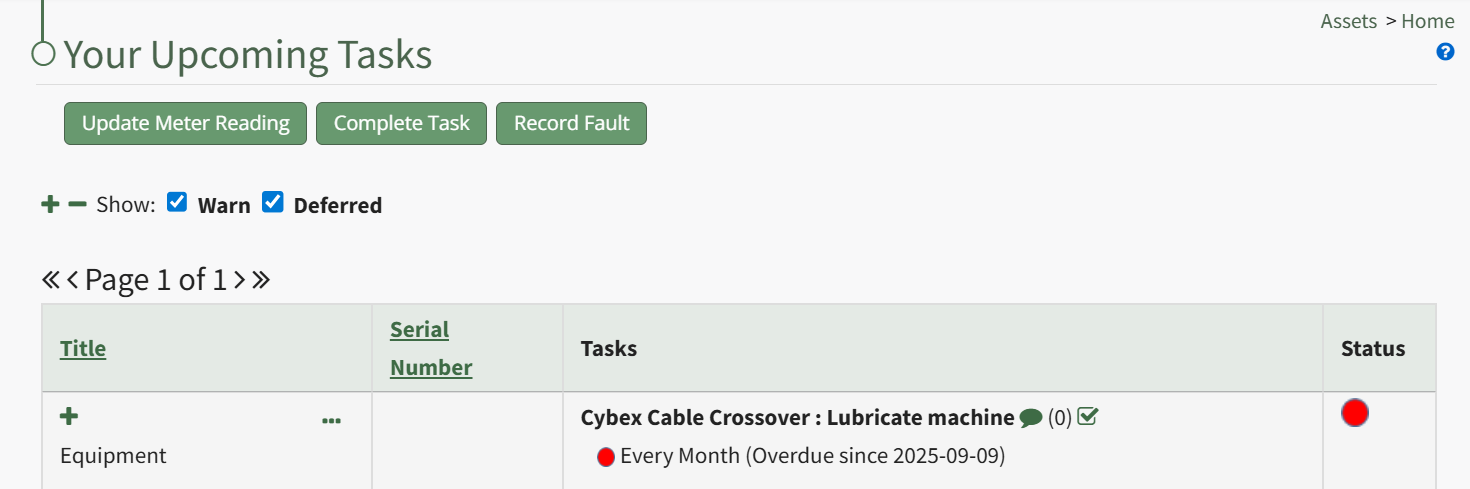The height and width of the screenshot is (489, 1470).
Task: Open comments for the Lubricate machine task
Action: coord(1031,418)
